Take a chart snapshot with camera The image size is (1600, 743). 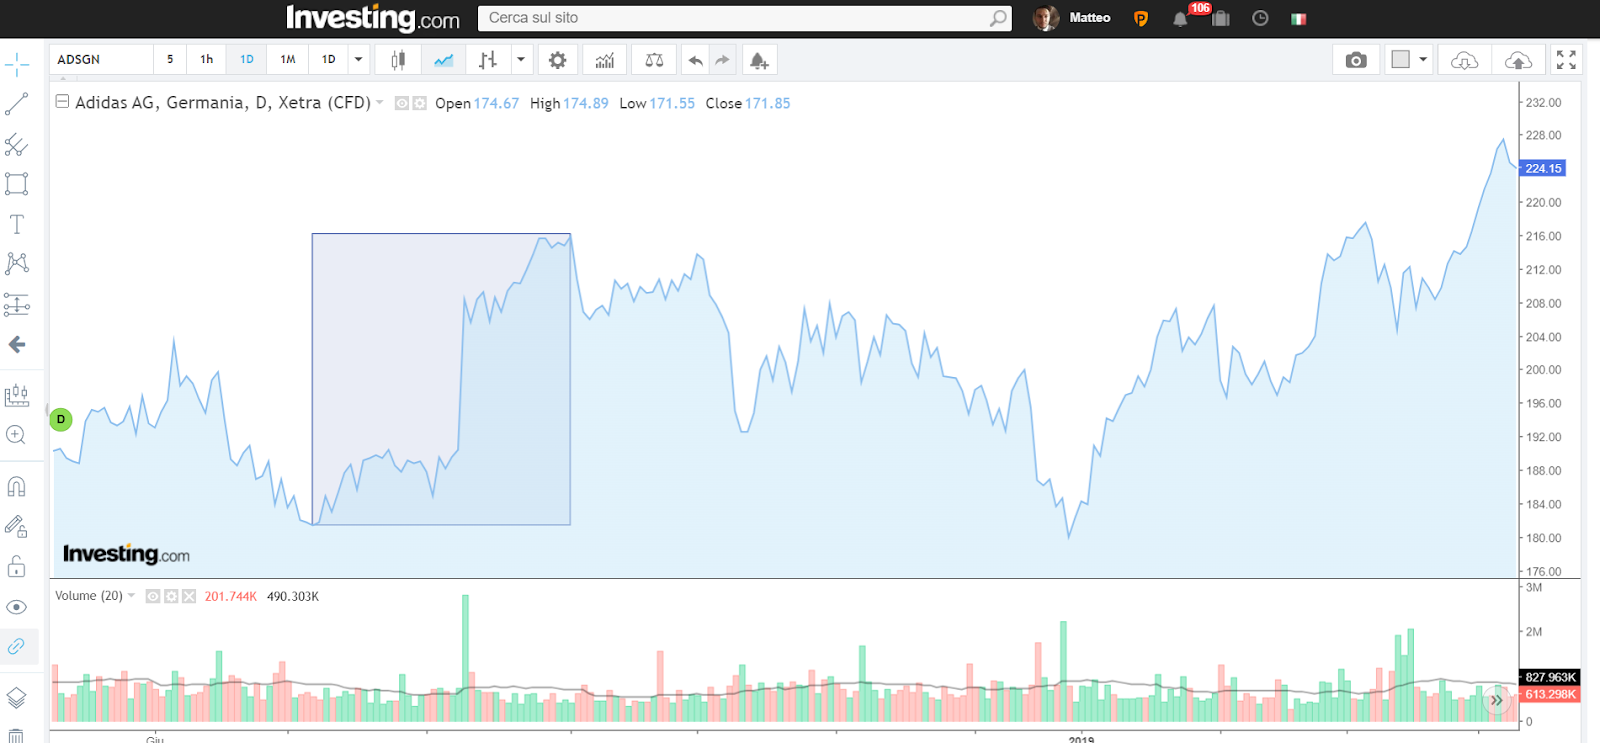pyautogui.click(x=1356, y=60)
